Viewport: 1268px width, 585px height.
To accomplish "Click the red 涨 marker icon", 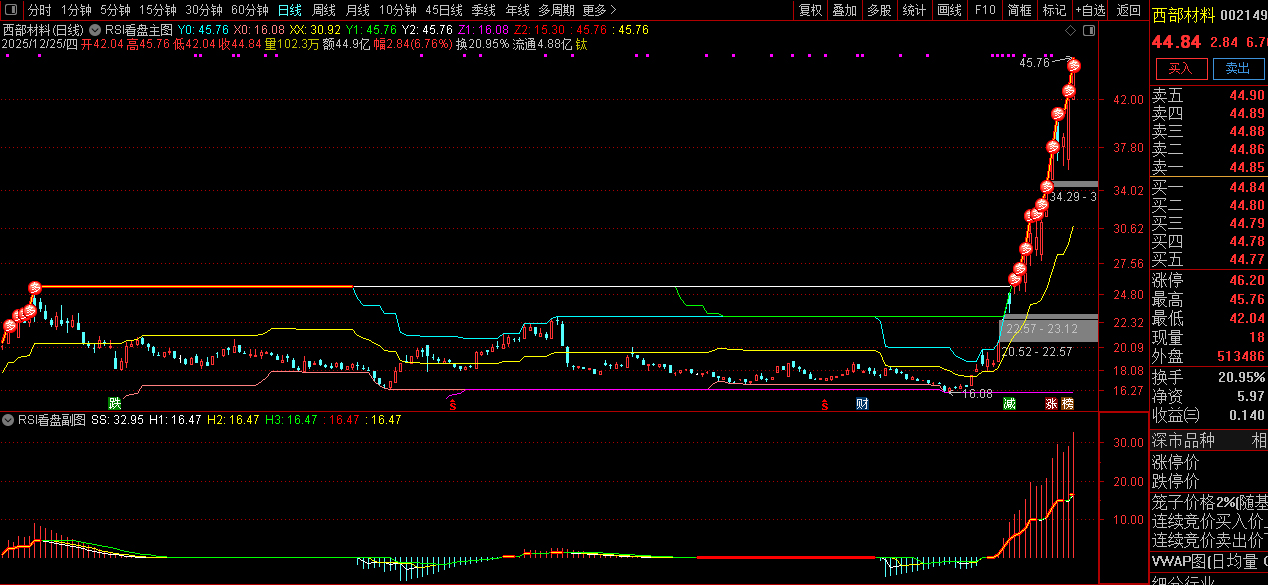I will [x=1051, y=404].
